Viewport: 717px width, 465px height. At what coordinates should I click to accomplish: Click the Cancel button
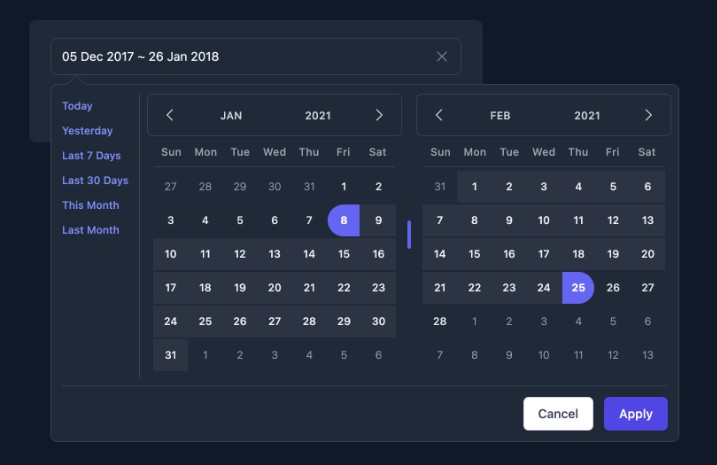(x=558, y=414)
